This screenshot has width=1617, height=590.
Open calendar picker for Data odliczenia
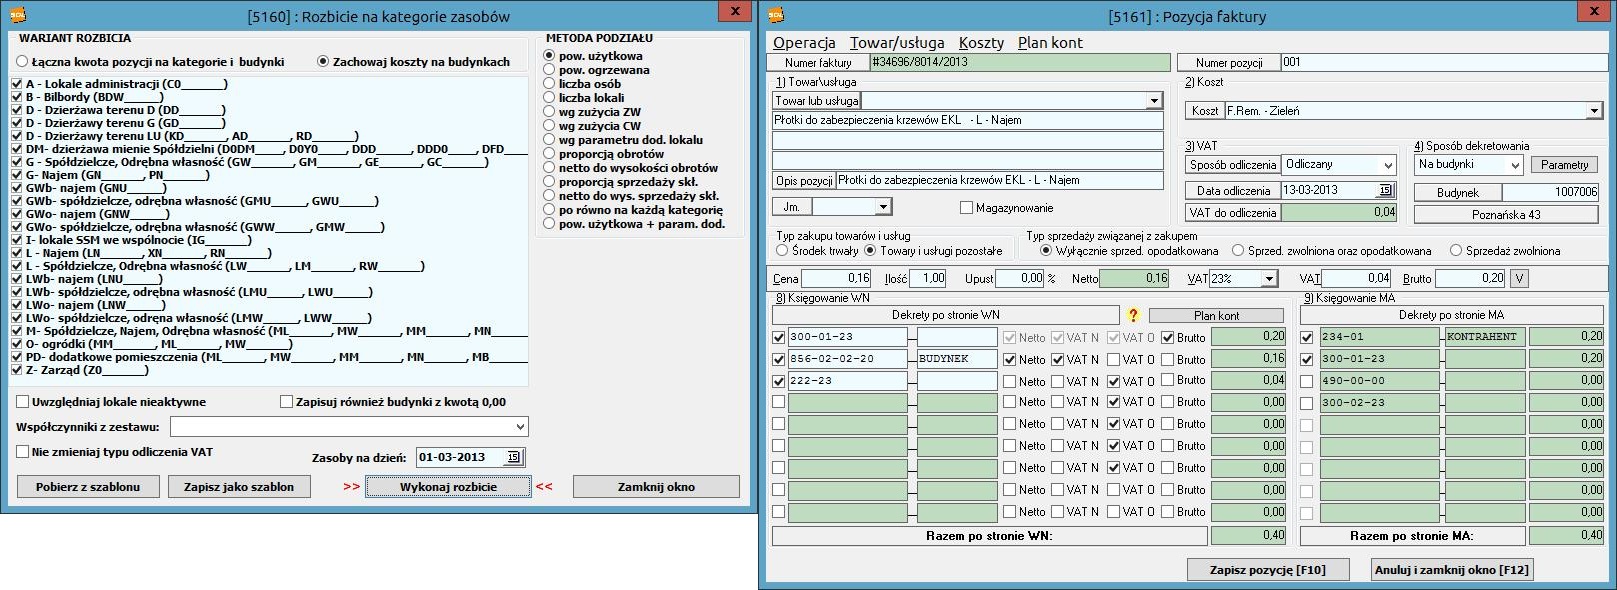pyautogui.click(x=1385, y=190)
